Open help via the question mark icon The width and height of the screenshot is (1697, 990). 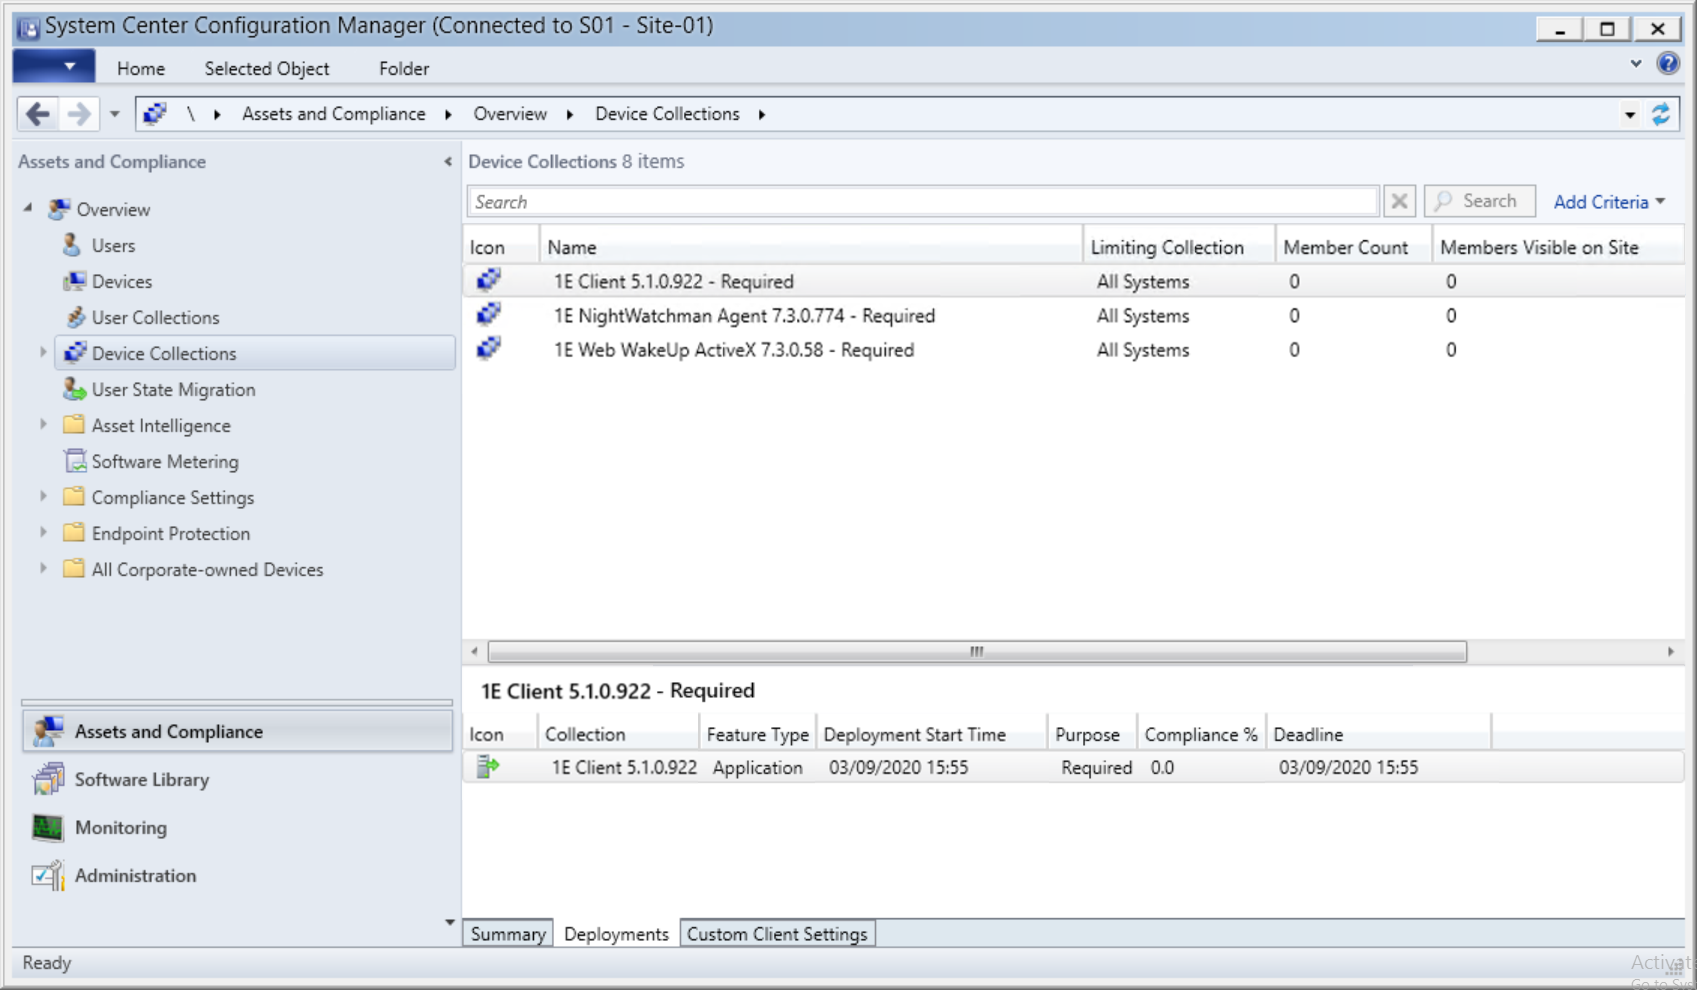click(x=1668, y=64)
